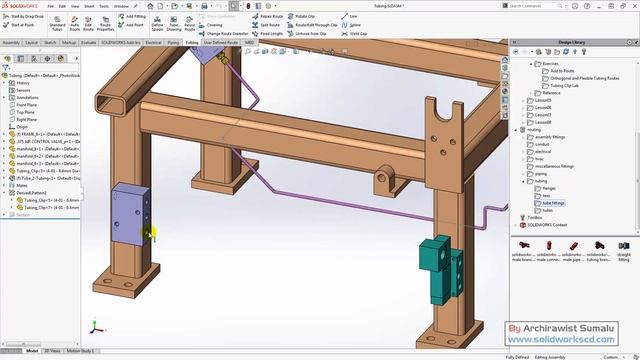This screenshot has width=640, height=360.
Task: Open the File menu
Action: (51, 7)
